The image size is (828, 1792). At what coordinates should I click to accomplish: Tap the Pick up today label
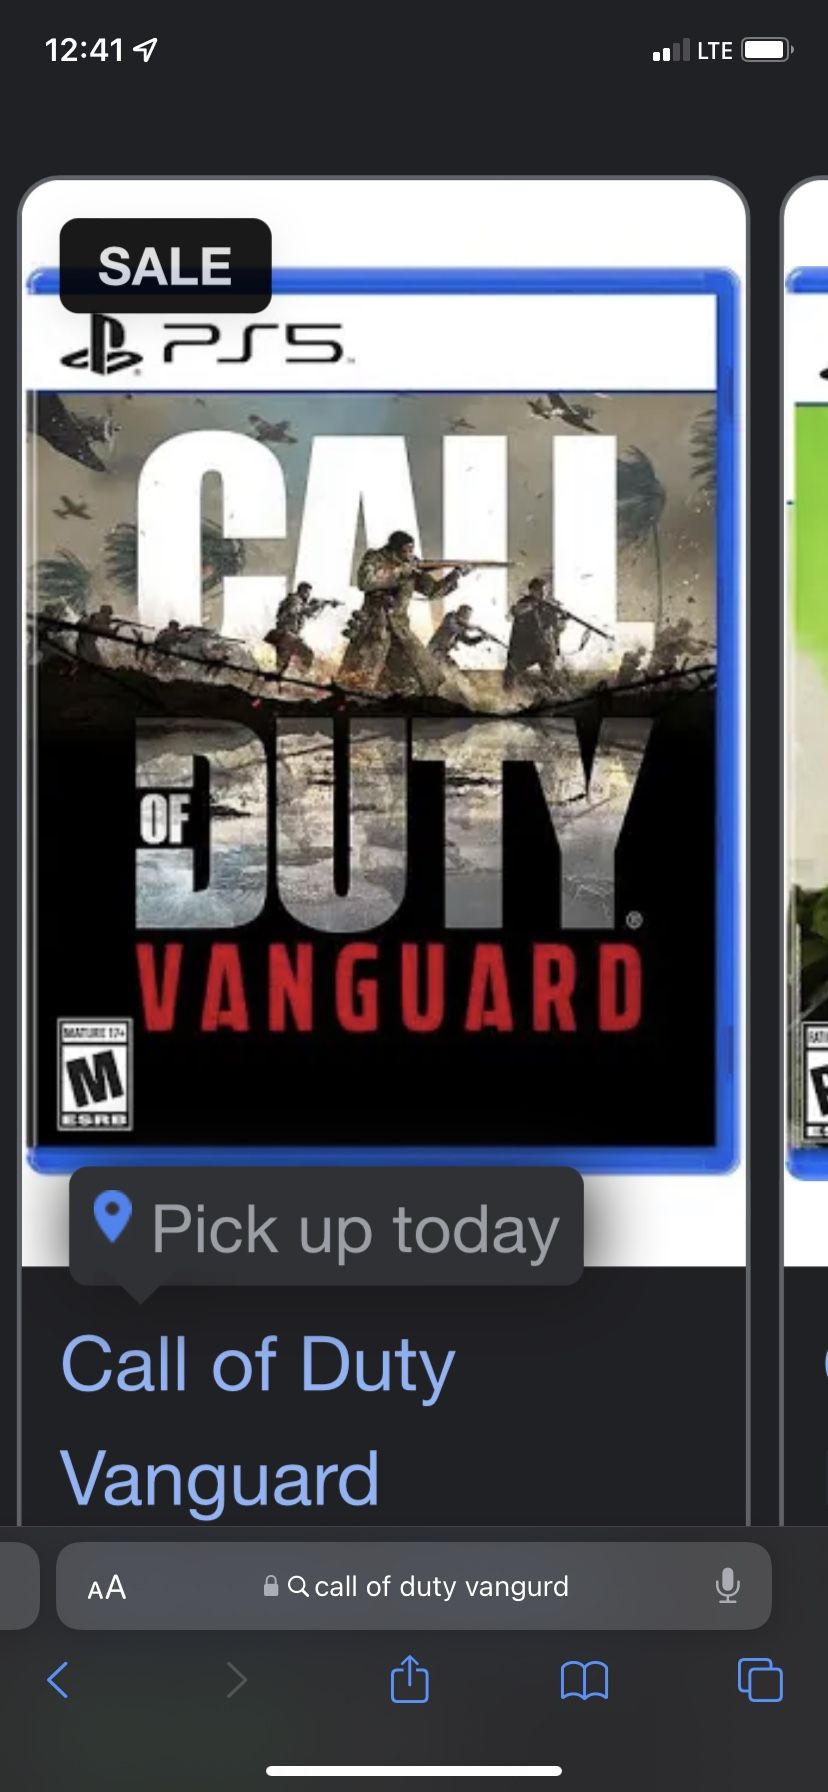[x=355, y=1229]
